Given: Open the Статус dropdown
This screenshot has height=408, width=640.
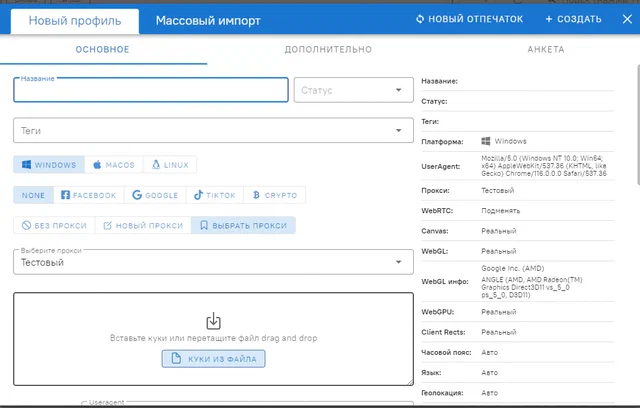Looking at the screenshot, I should coord(353,90).
